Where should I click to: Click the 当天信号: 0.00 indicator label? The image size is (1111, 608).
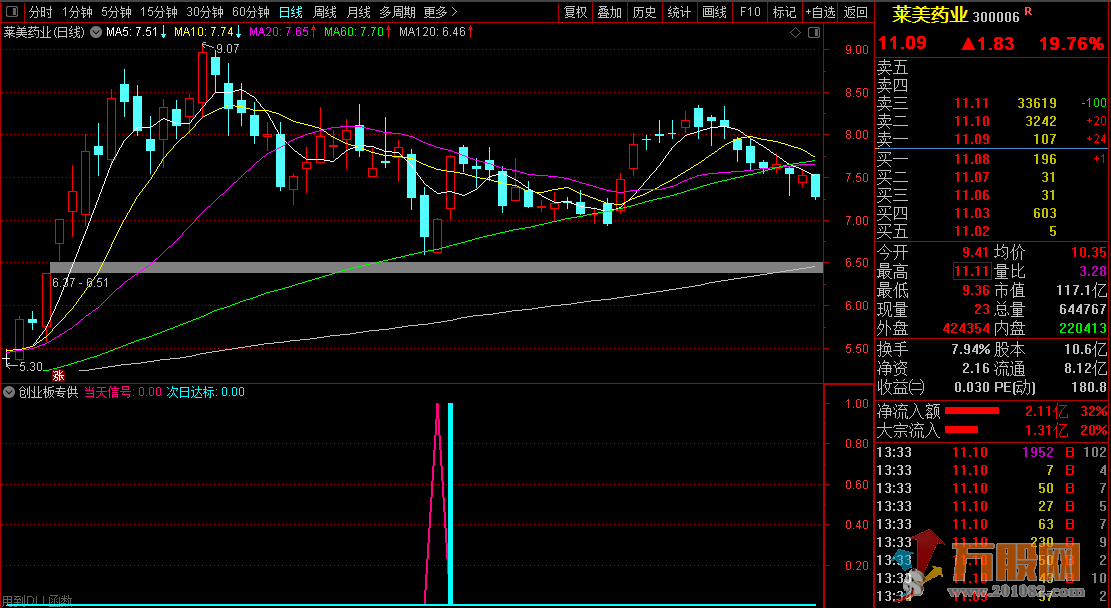pos(123,392)
